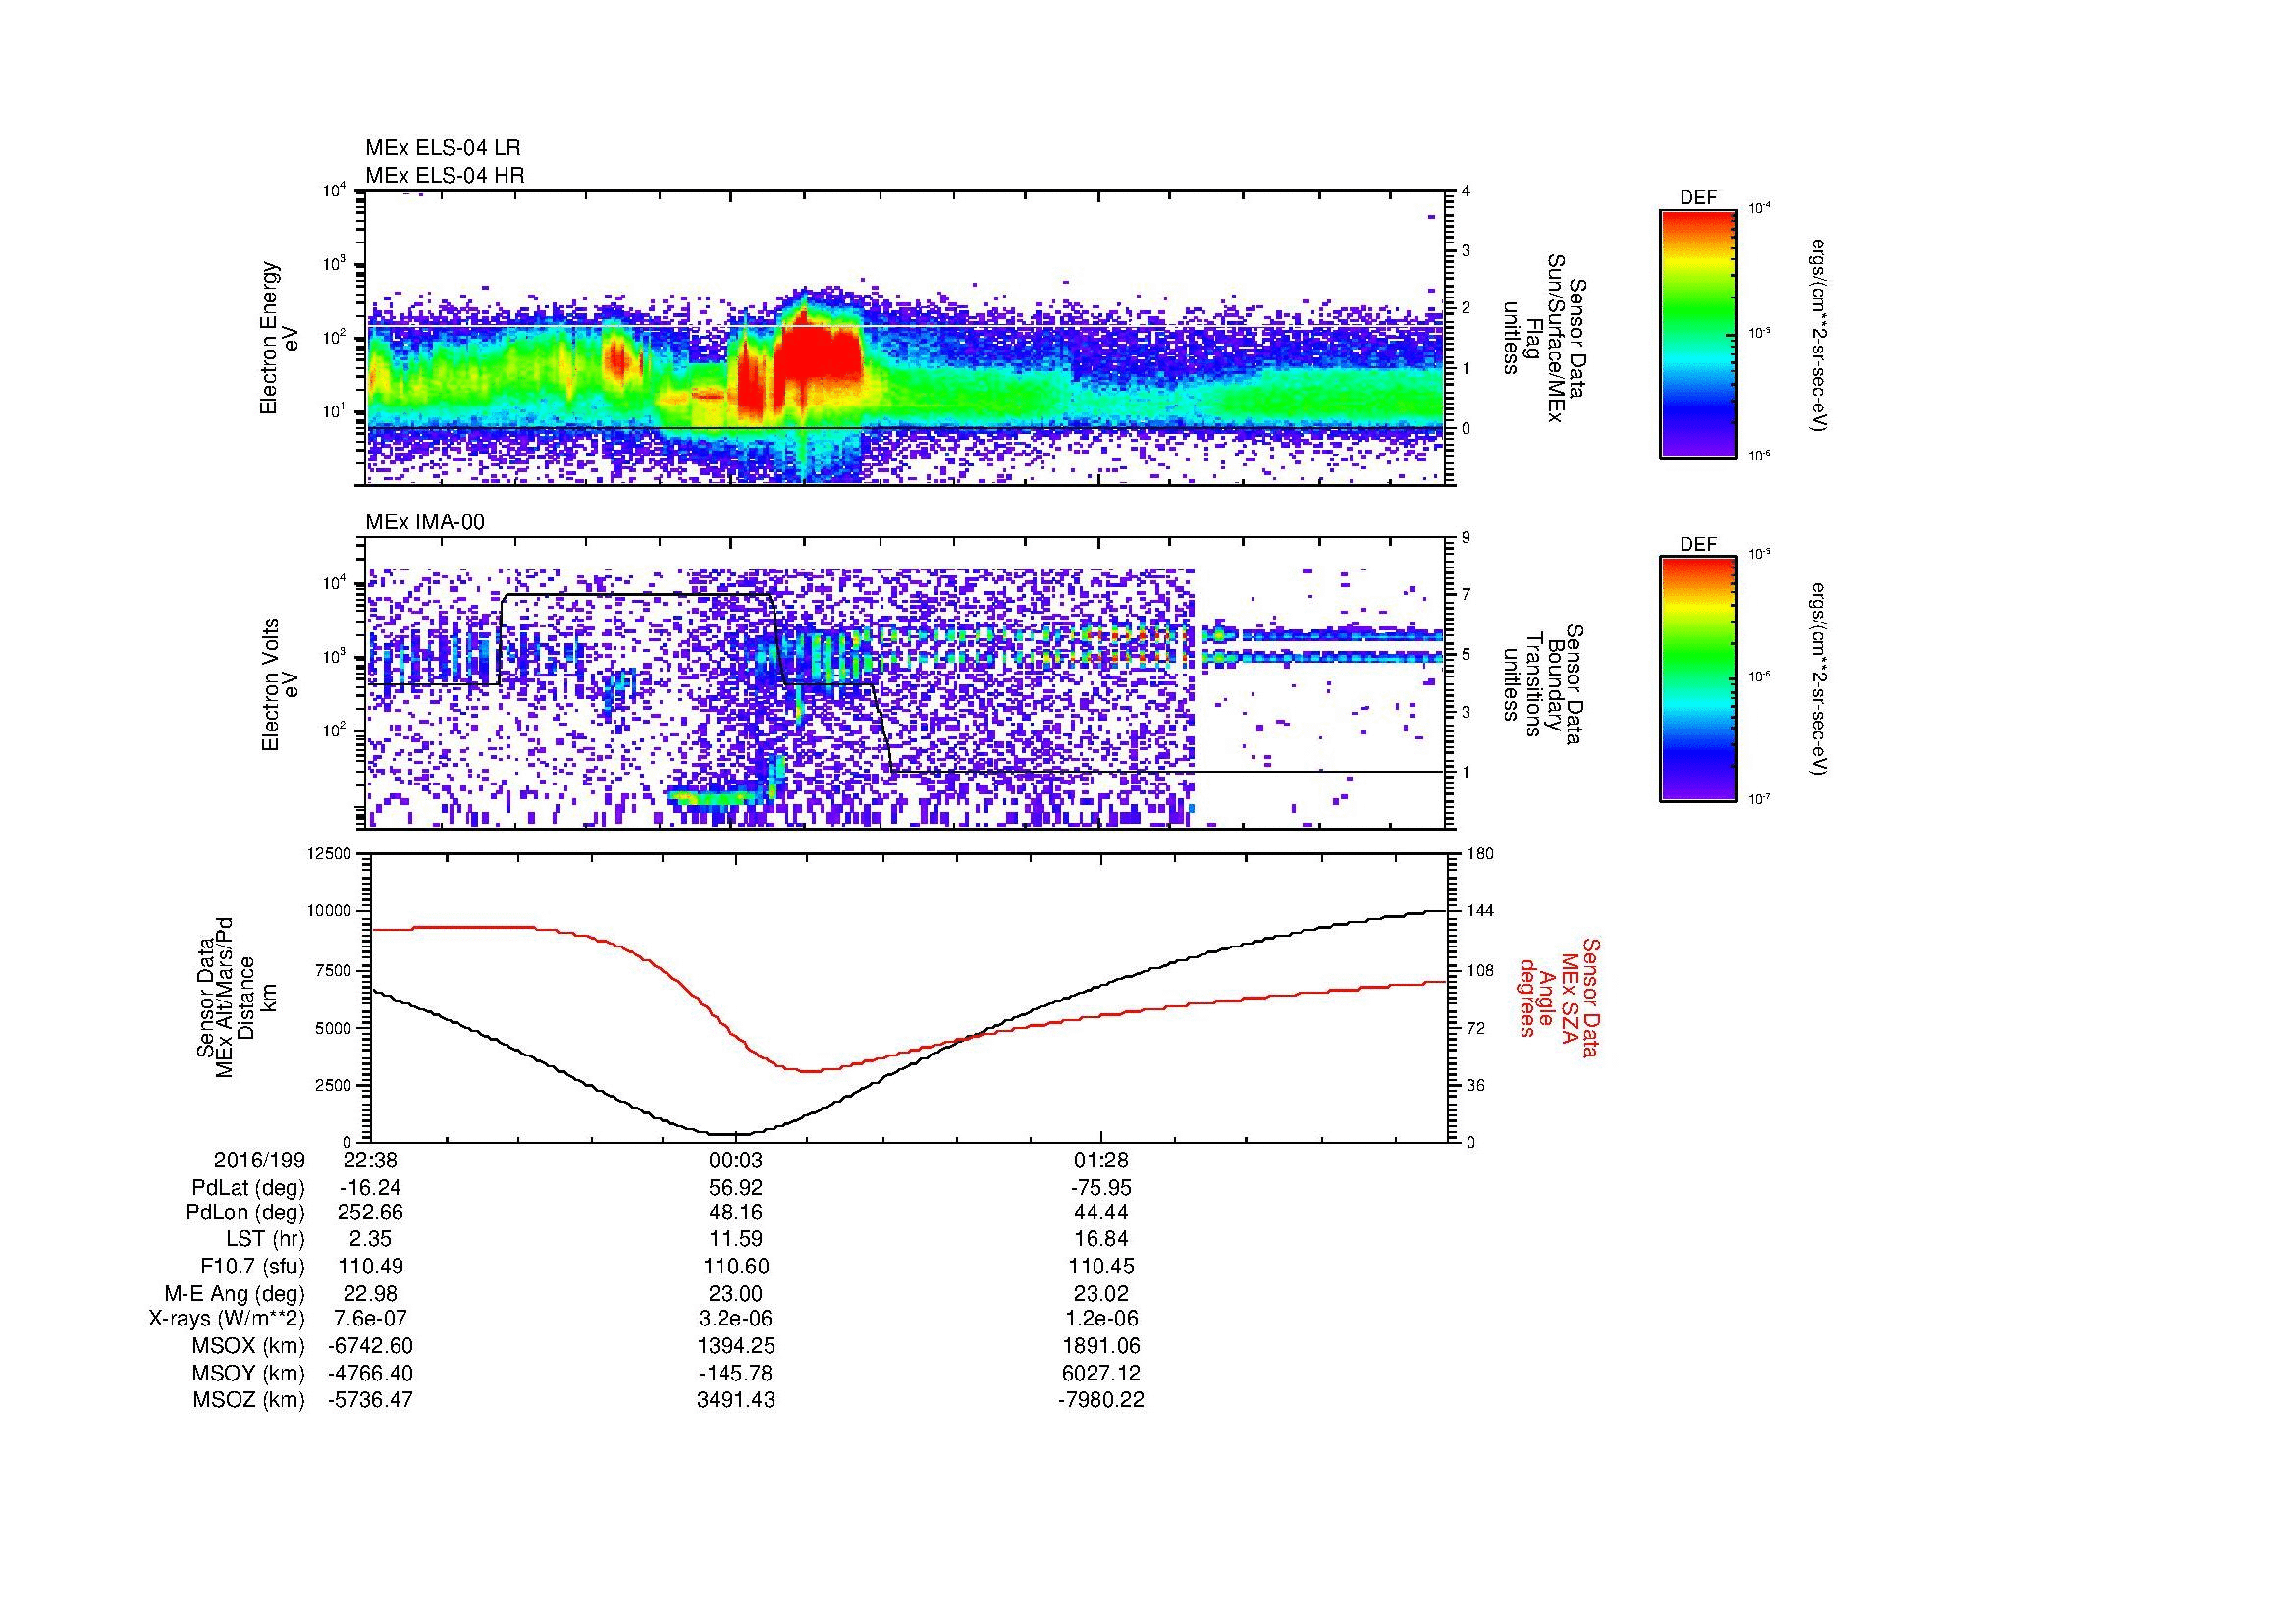This screenshot has width=2296, height=1623.
Task: Click the X-rays value '7.6e-07'
Action: point(370,1319)
